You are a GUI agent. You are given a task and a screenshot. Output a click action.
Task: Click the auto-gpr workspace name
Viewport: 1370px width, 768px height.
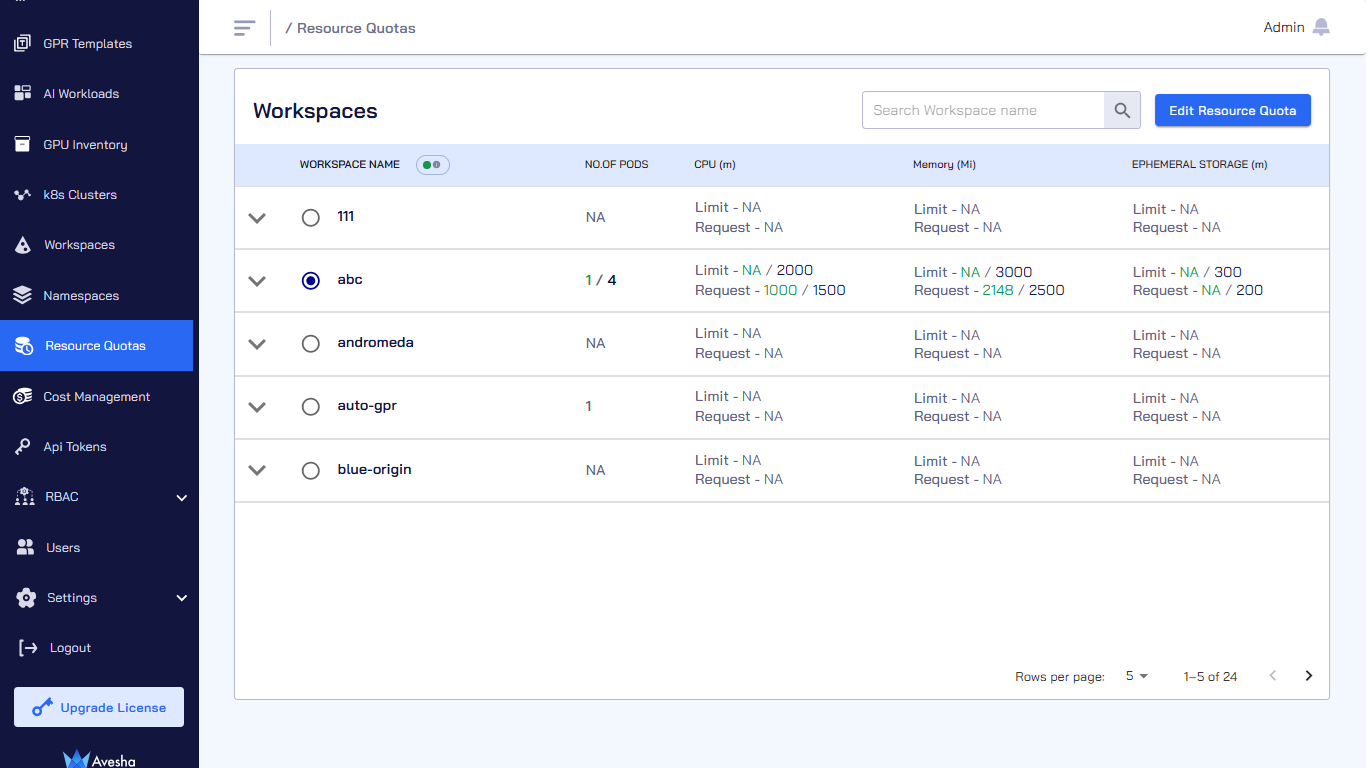click(367, 406)
